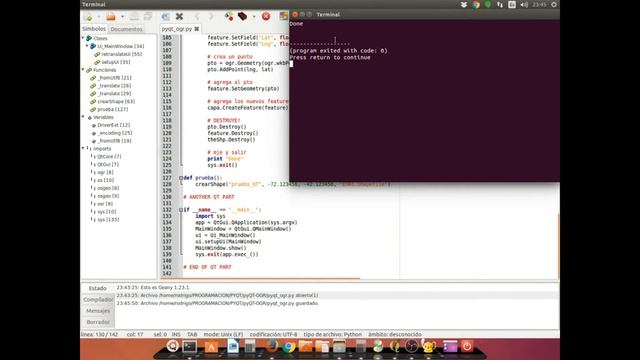Open the Estado message tab
Screen dimensions: 640x360
(98, 288)
